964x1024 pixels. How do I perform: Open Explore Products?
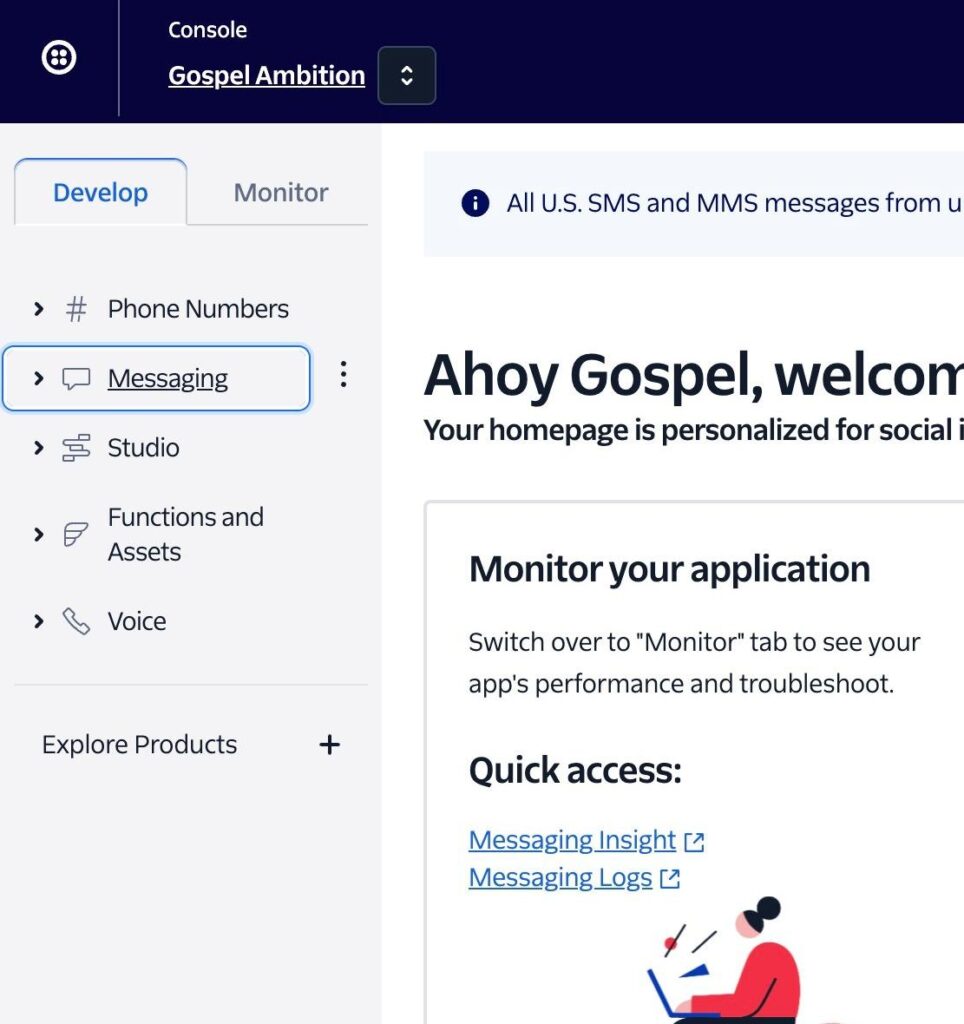tap(140, 745)
